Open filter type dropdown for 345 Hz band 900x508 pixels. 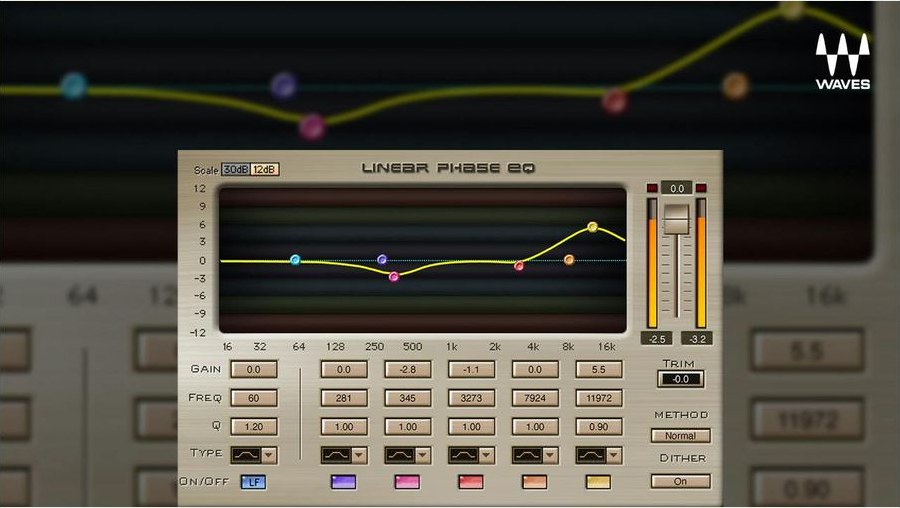(423, 456)
